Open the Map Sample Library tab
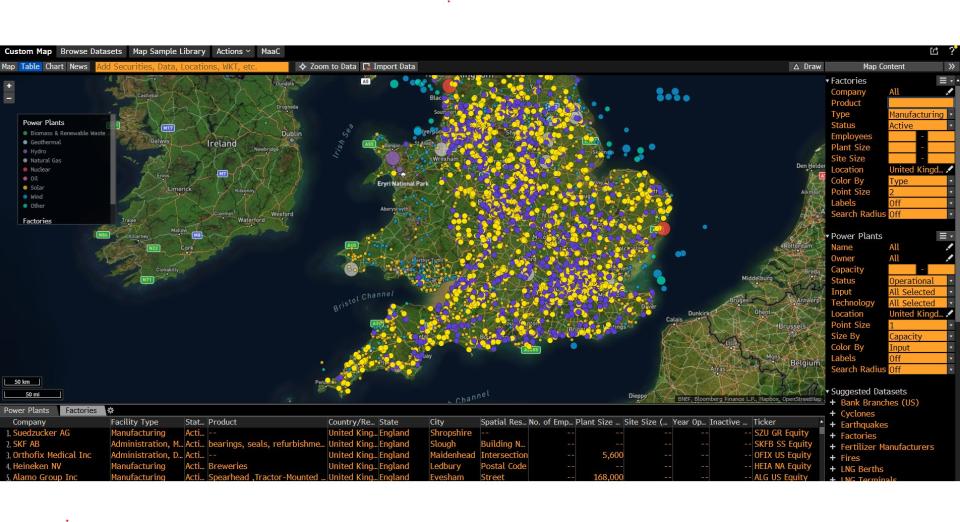This screenshot has height=522, width=960. point(168,51)
